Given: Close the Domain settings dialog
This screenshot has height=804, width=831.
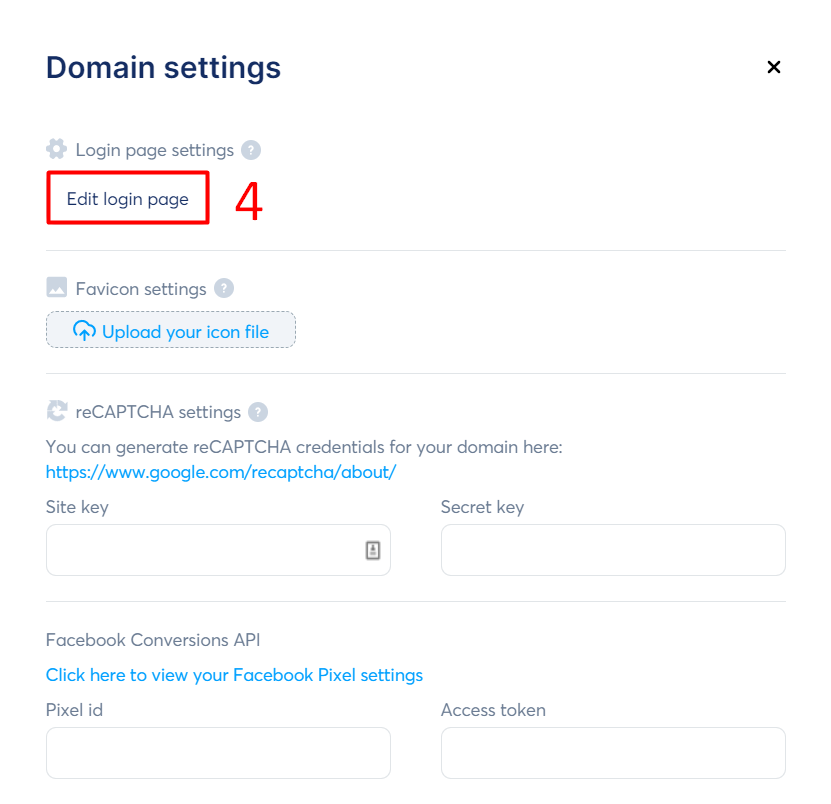Looking at the screenshot, I should [774, 67].
